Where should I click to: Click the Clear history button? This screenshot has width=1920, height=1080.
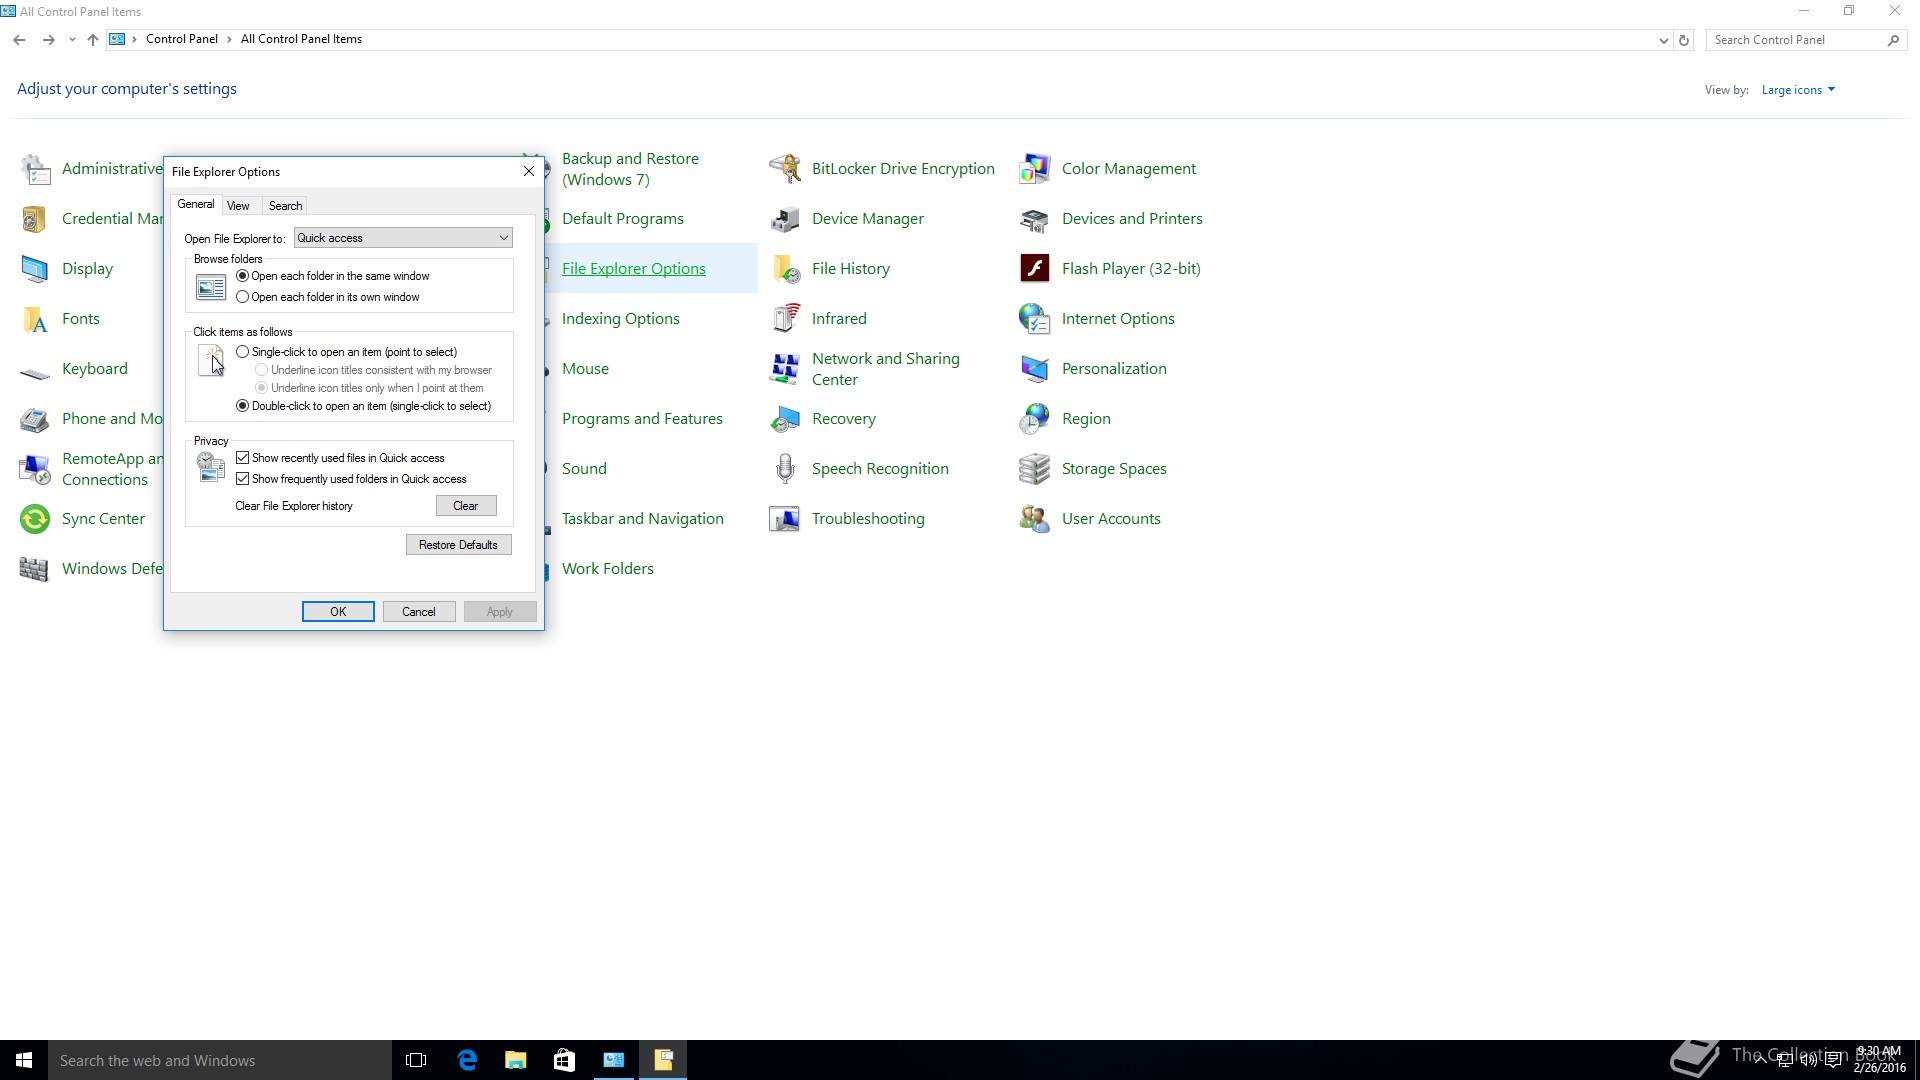tap(466, 506)
